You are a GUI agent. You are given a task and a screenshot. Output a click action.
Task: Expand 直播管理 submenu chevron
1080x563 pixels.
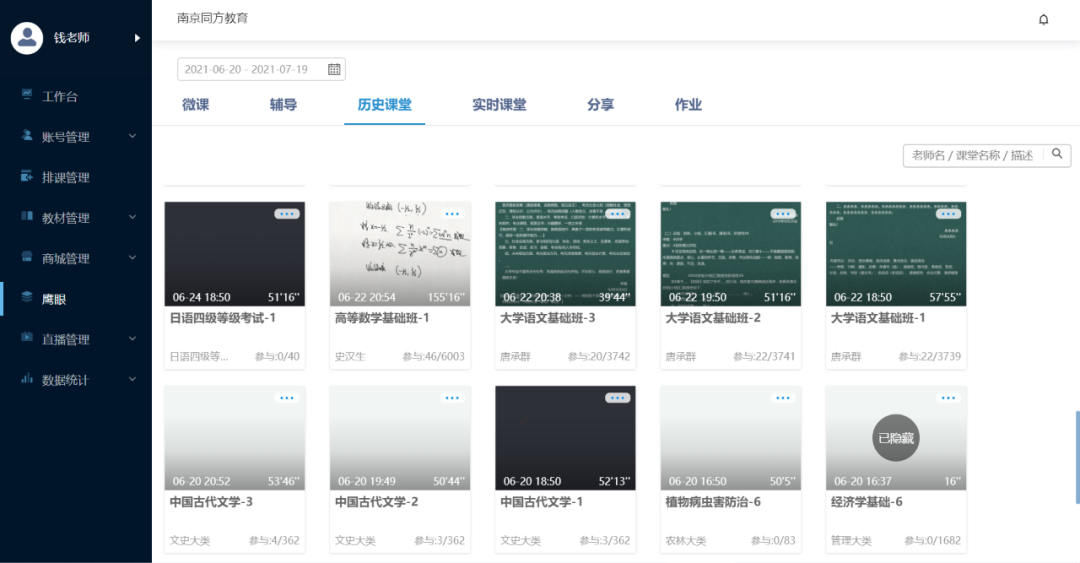click(x=132, y=338)
